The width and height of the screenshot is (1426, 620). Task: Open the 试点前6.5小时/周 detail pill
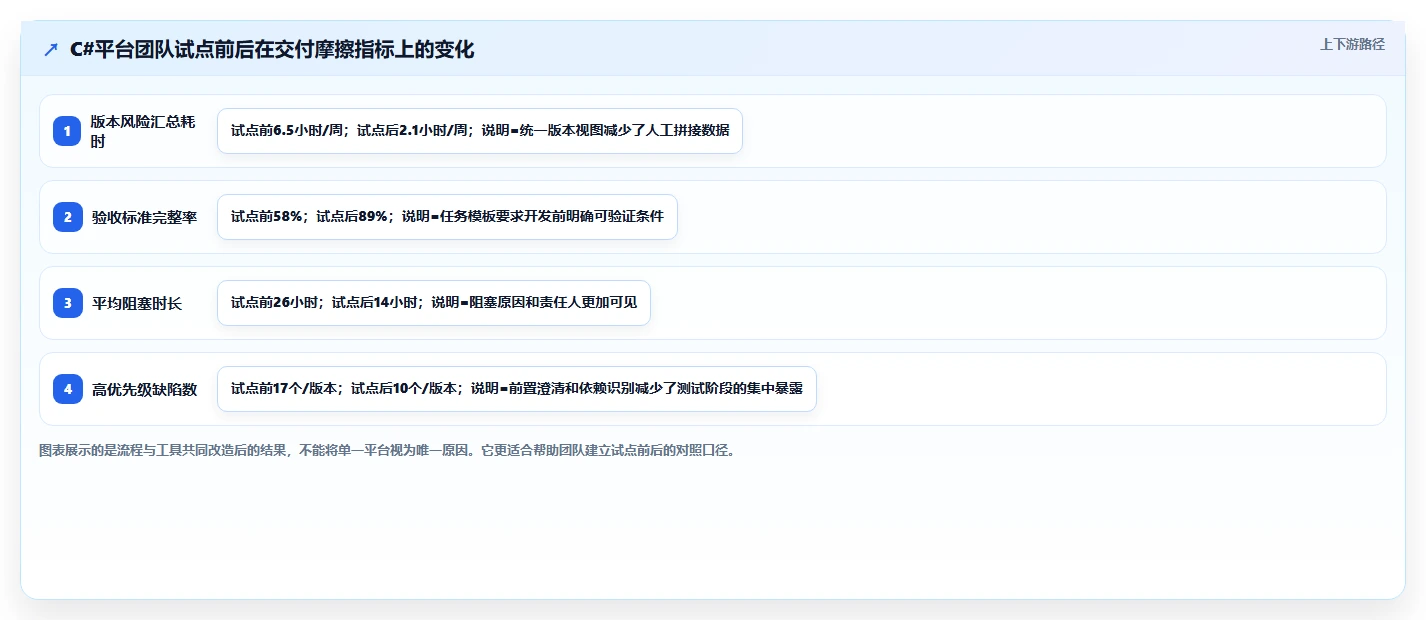pos(480,131)
